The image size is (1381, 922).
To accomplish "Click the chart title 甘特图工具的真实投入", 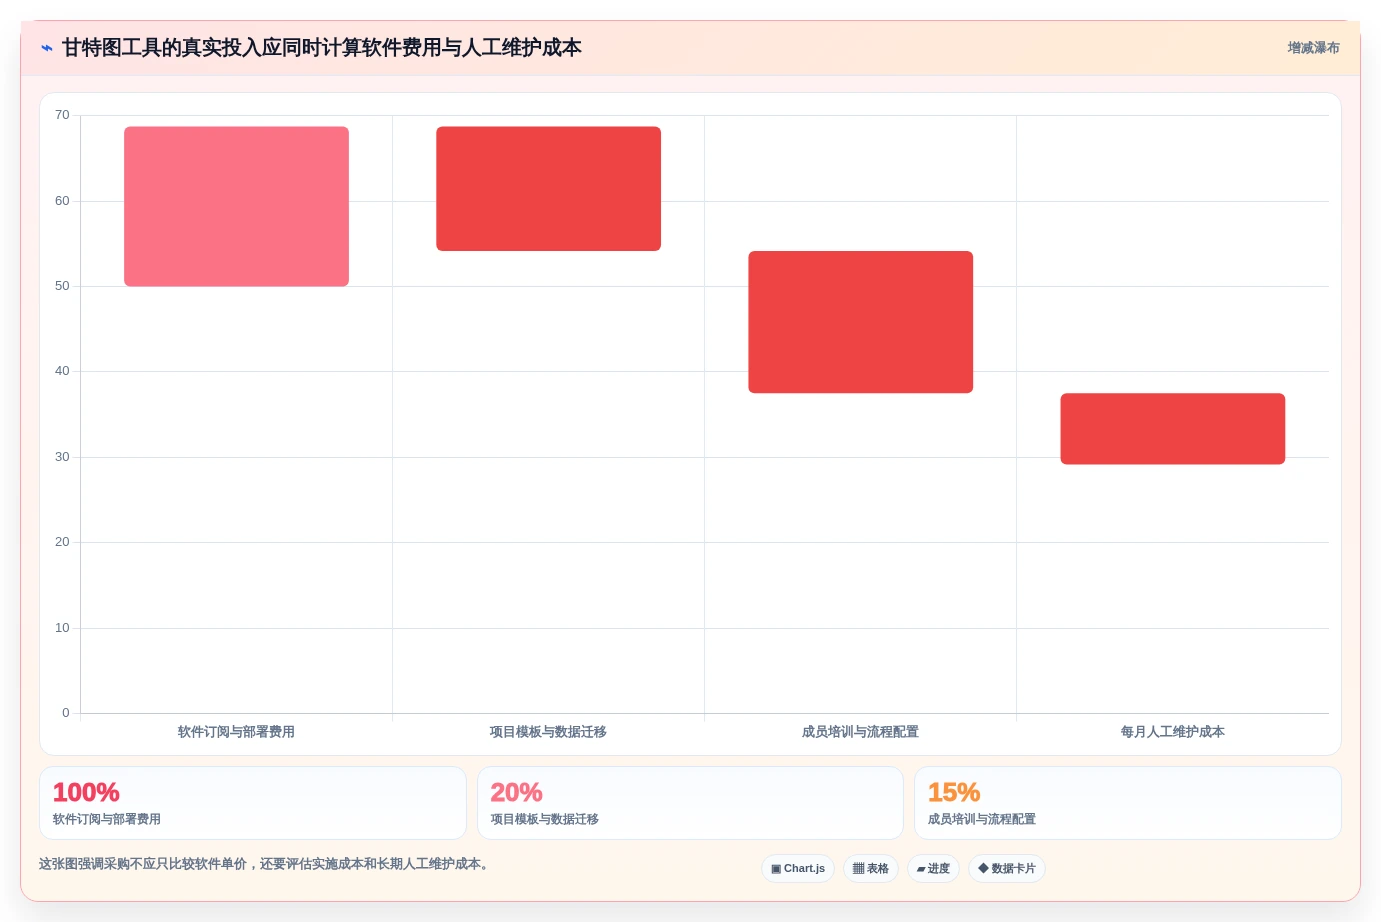I will 322,48.
